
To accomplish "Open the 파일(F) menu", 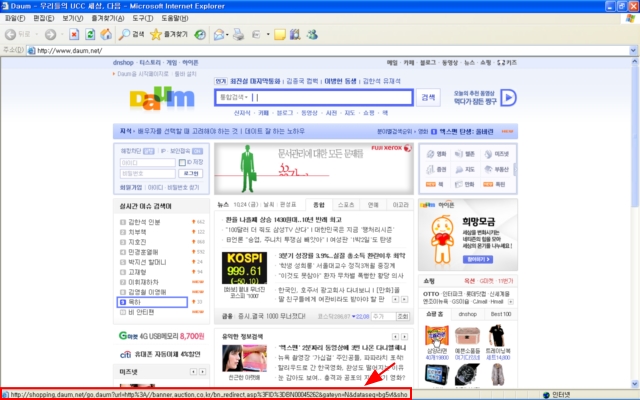I will pos(15,18).
